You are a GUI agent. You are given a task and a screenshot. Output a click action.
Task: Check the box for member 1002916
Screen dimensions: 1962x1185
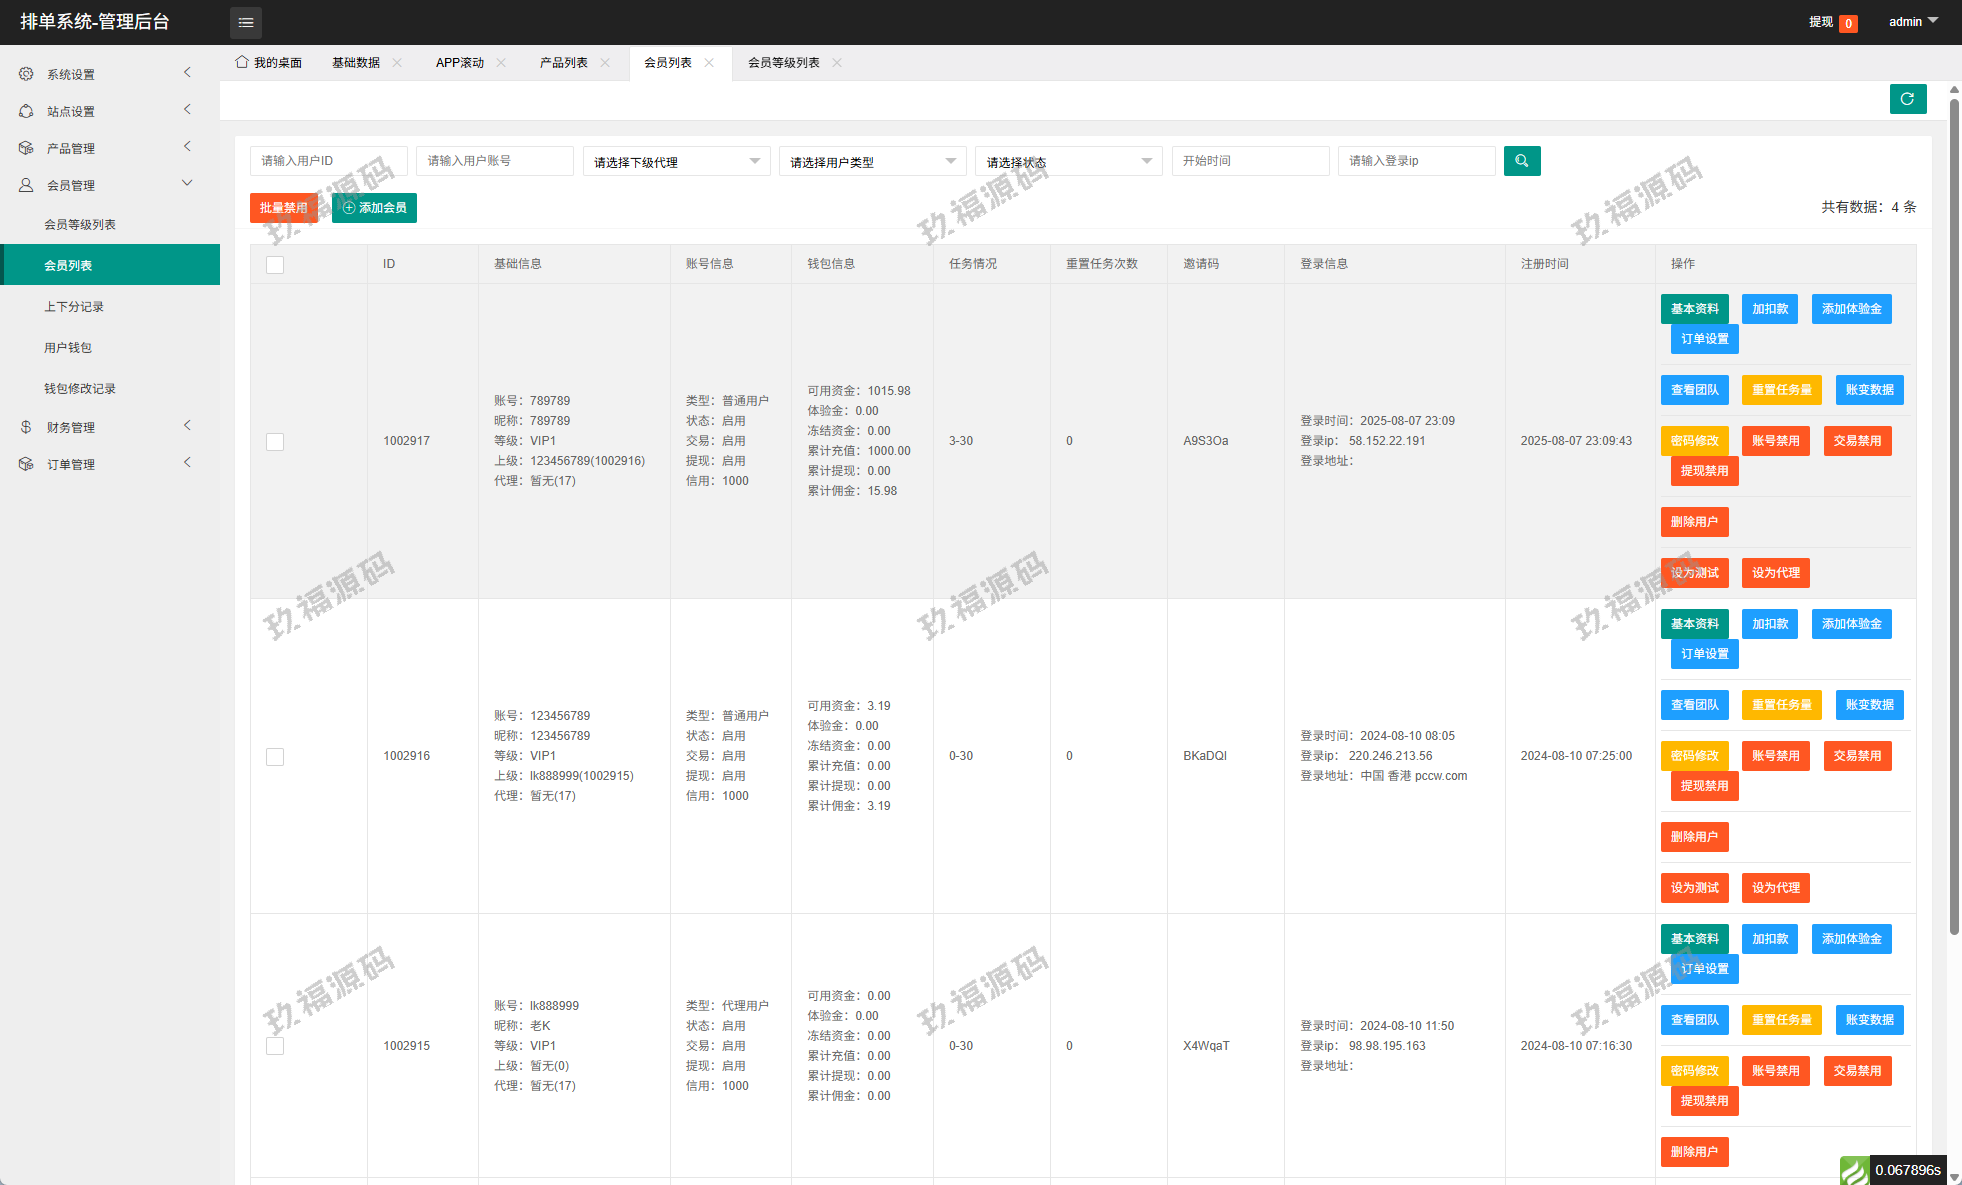(x=275, y=756)
